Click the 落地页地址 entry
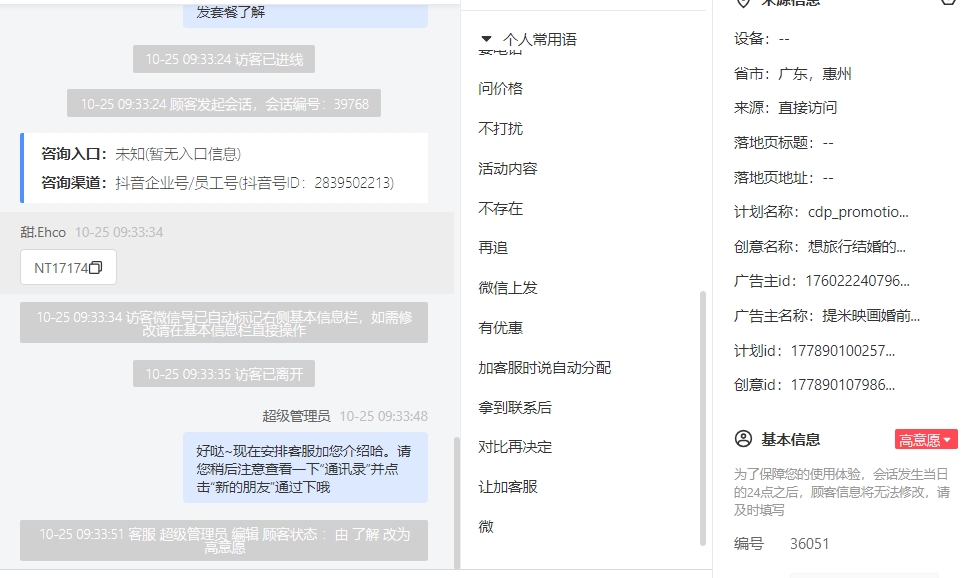The image size is (976, 578). (x=784, y=177)
